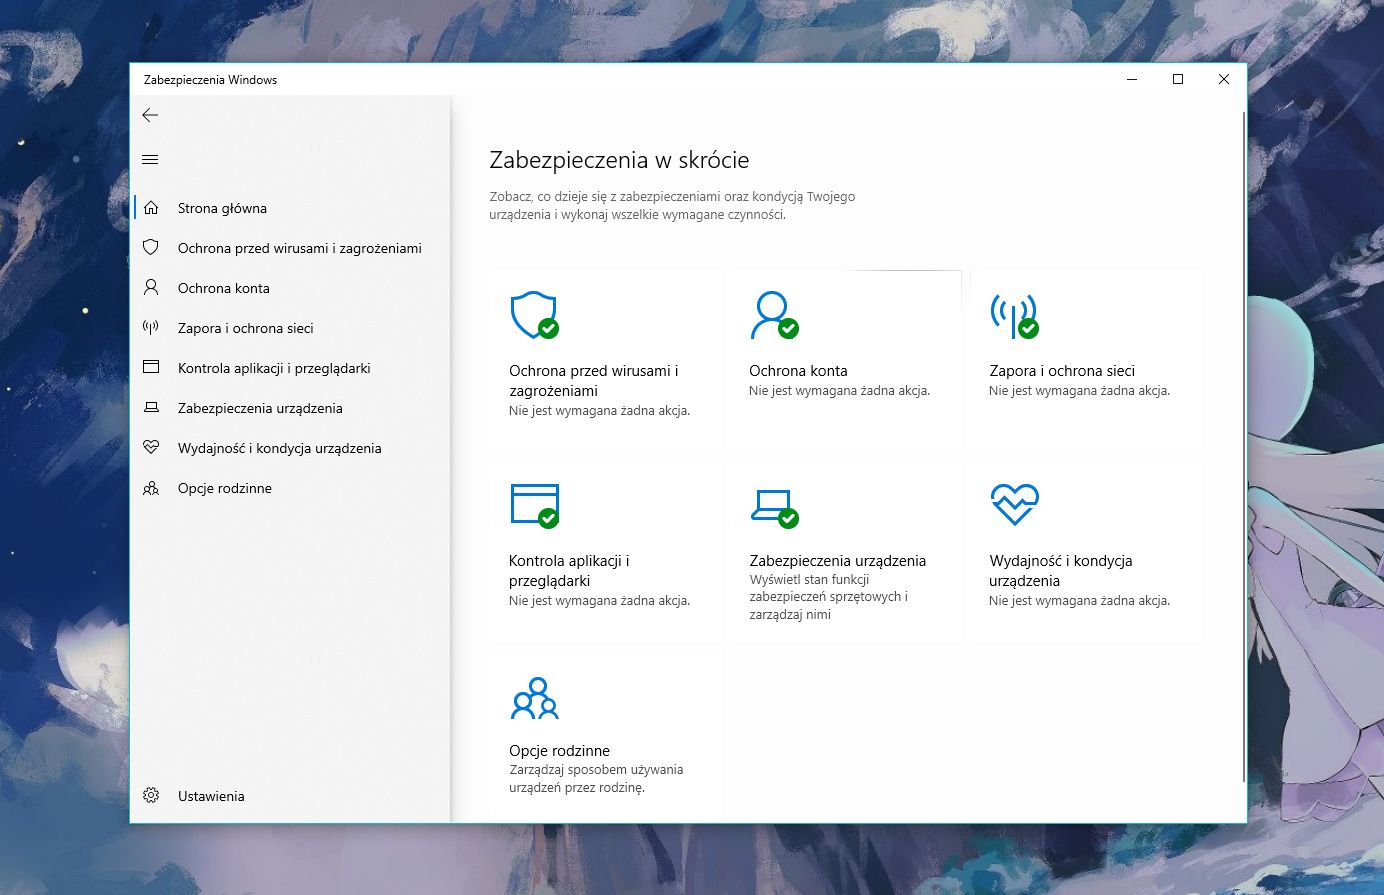Minimize the Zabezpieczenia Windows window

tap(1132, 79)
